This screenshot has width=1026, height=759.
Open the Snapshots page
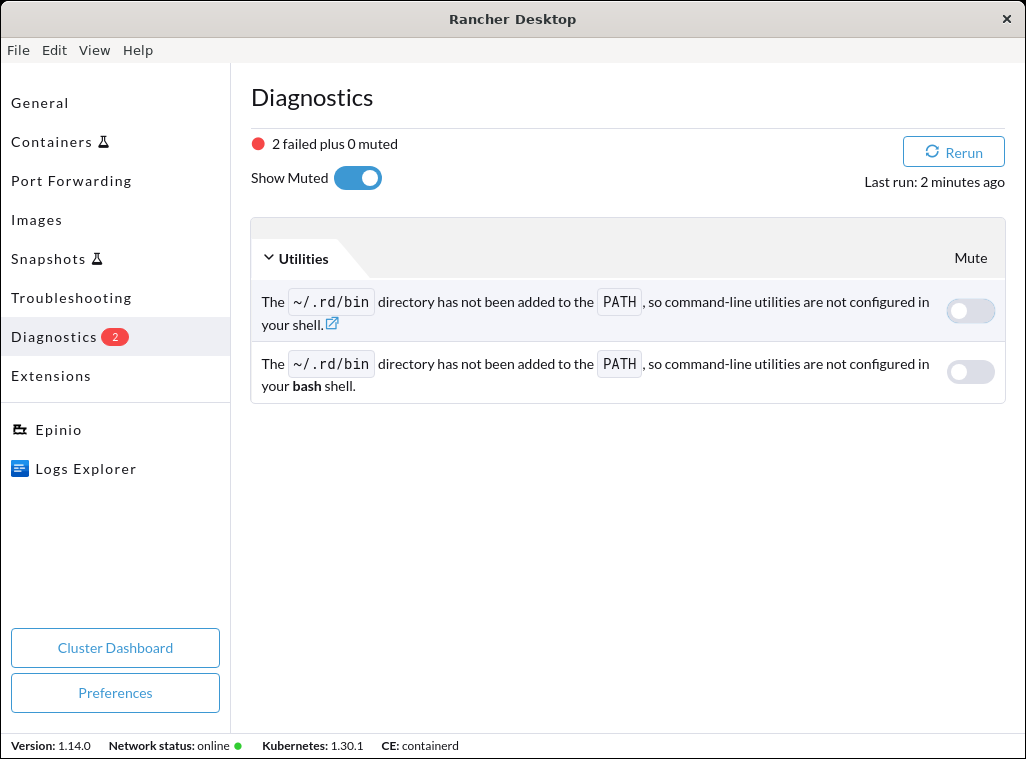tap(115, 259)
